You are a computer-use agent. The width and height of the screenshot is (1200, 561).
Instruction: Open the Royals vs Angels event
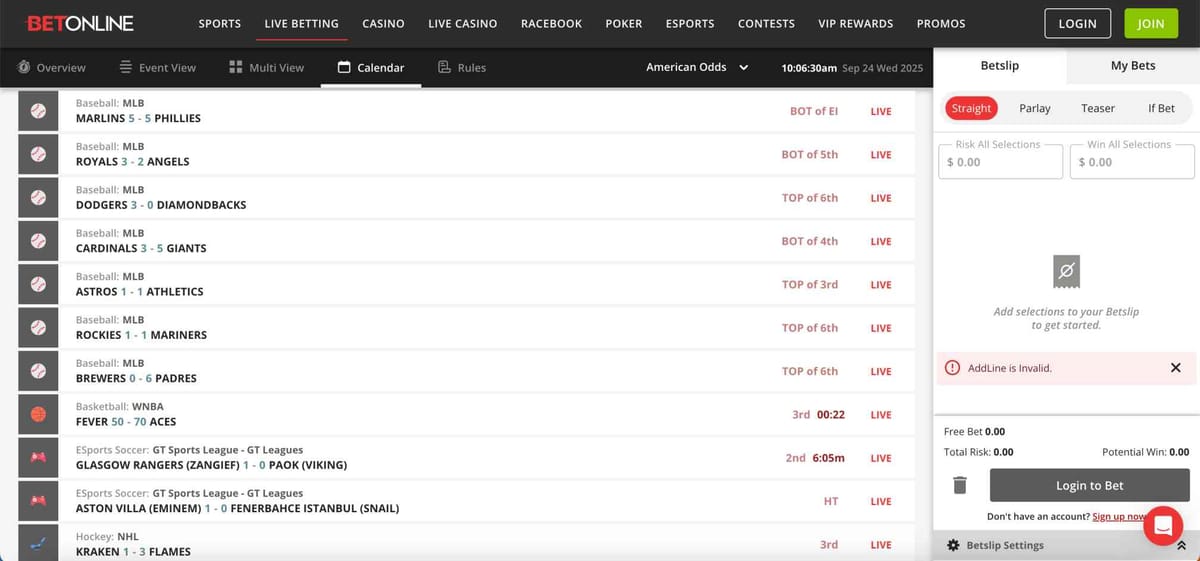(x=466, y=154)
